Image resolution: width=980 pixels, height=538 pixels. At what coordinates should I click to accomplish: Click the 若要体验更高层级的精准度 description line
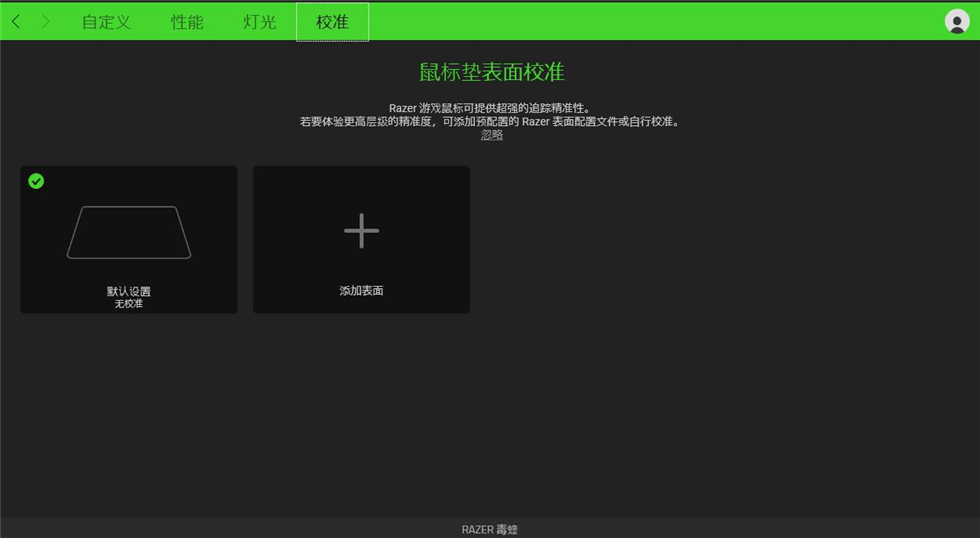pos(490,121)
